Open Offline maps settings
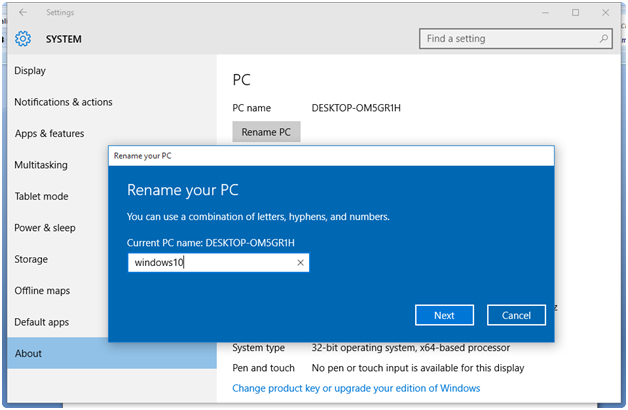 [x=42, y=291]
